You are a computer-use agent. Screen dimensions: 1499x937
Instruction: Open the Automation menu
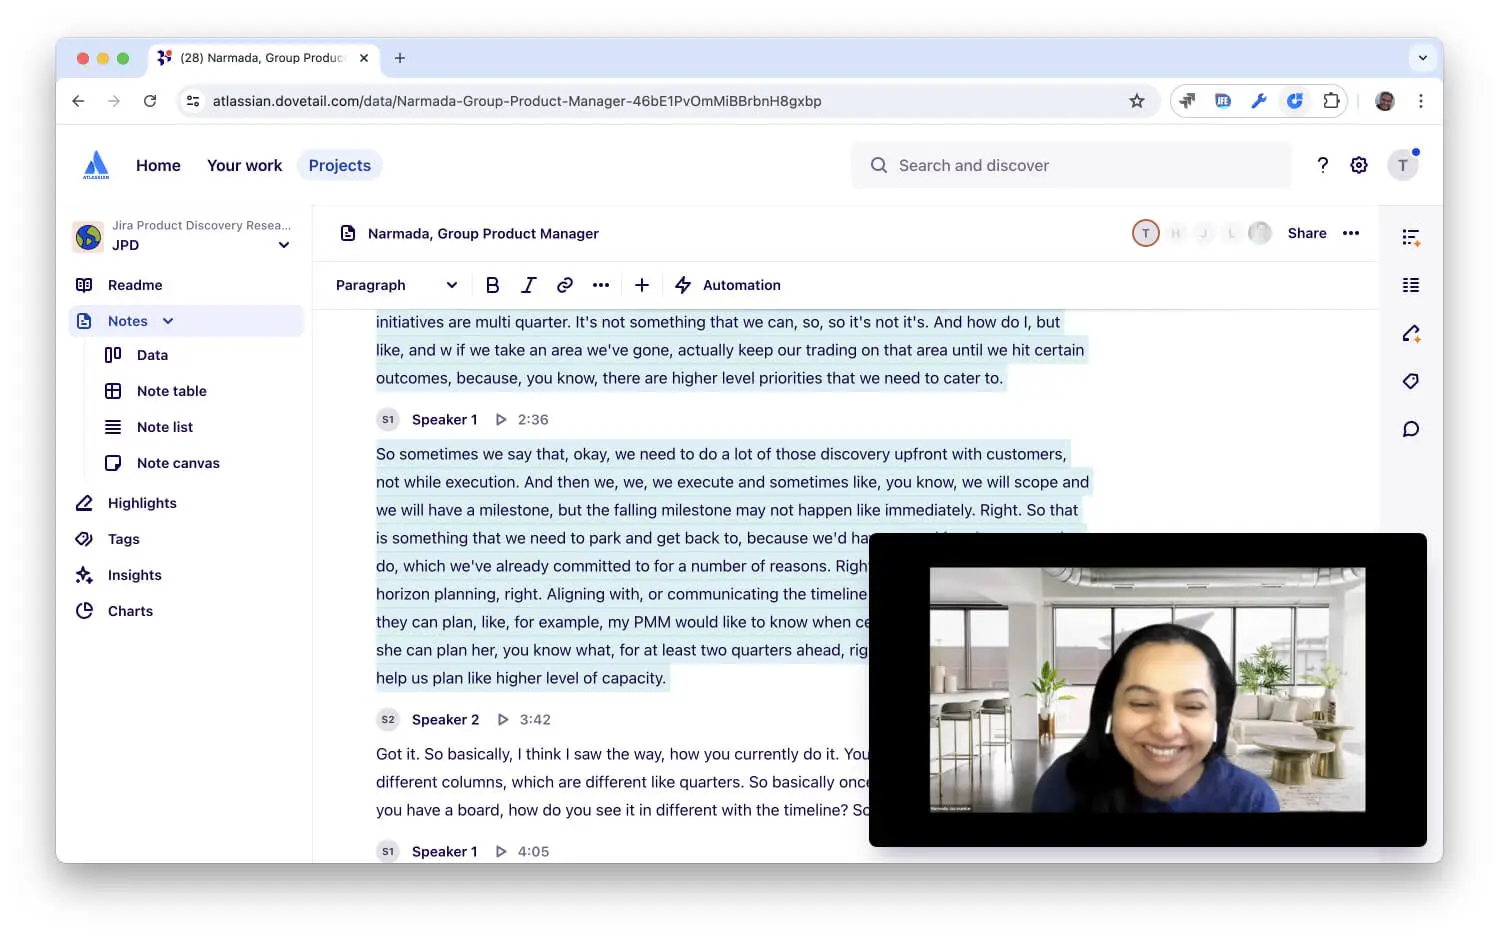[x=728, y=285]
